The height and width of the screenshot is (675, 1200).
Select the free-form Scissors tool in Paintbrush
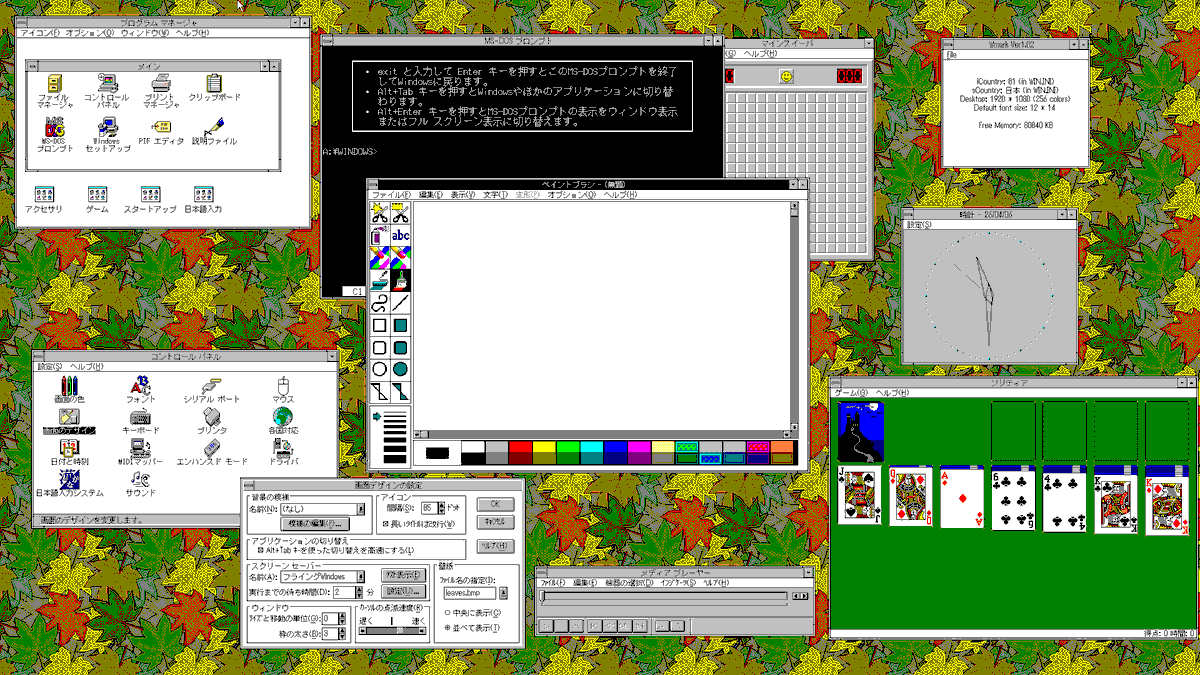tap(380, 212)
